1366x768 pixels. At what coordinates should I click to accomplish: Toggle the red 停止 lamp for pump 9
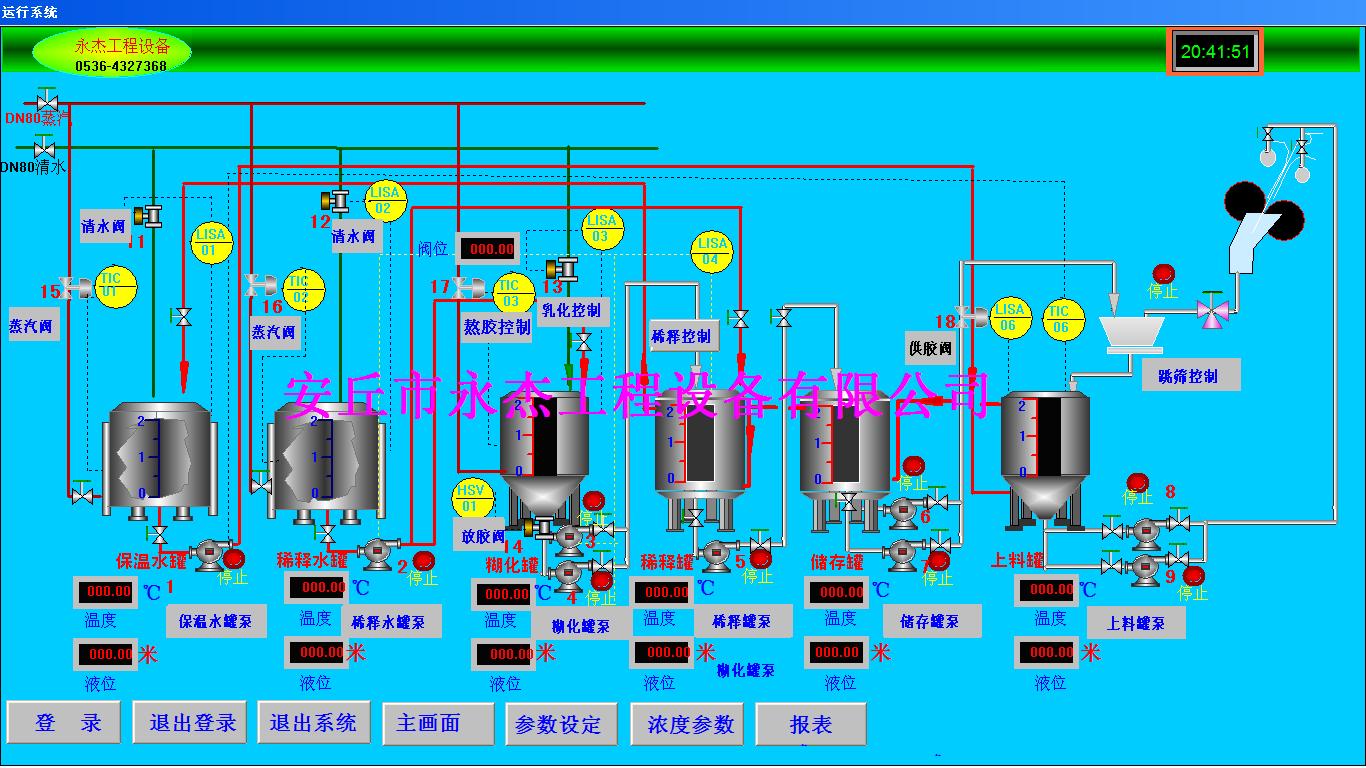(x=1193, y=575)
